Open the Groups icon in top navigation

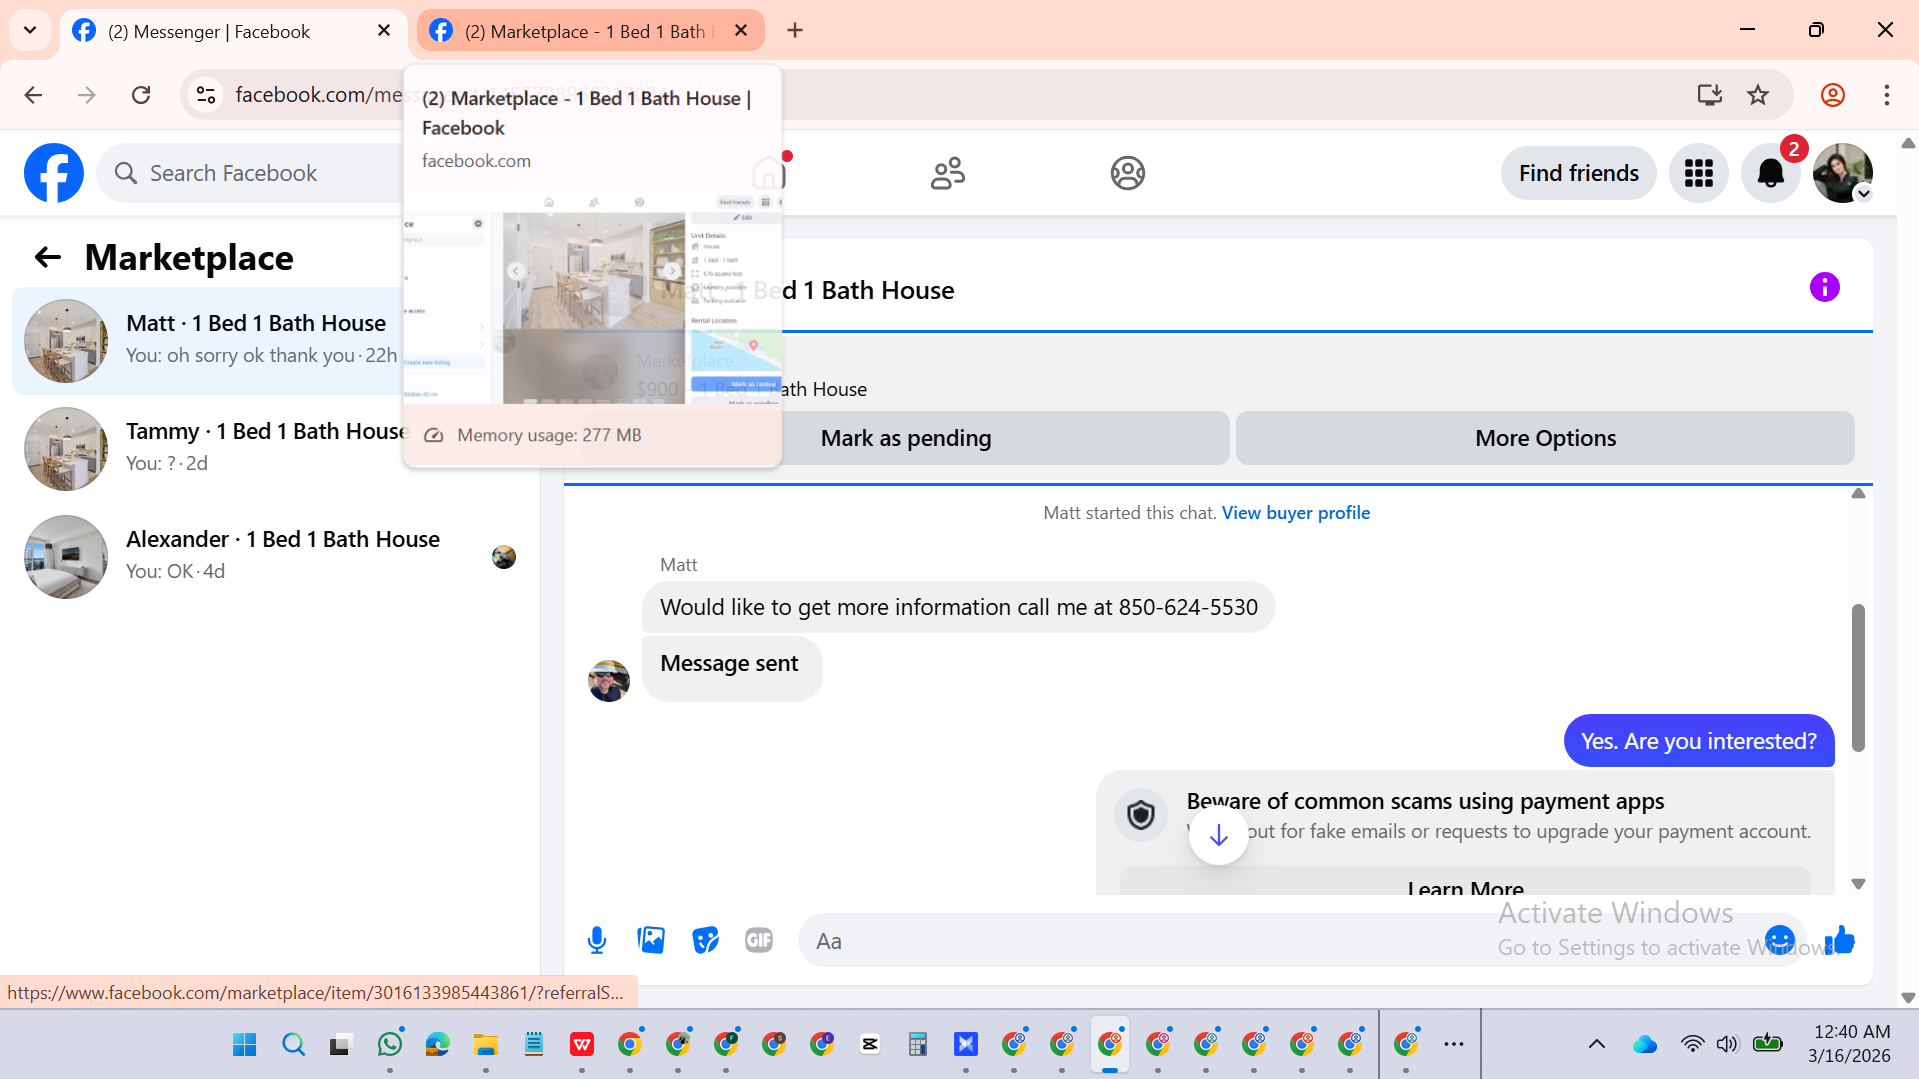[x=1127, y=173]
